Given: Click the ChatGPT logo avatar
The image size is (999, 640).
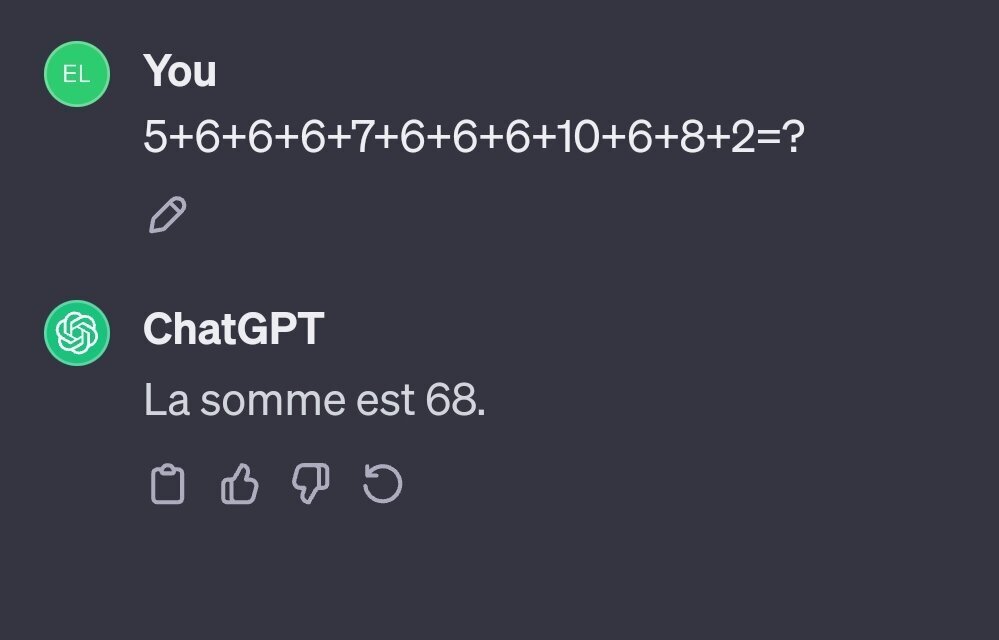Looking at the screenshot, I should [76, 332].
